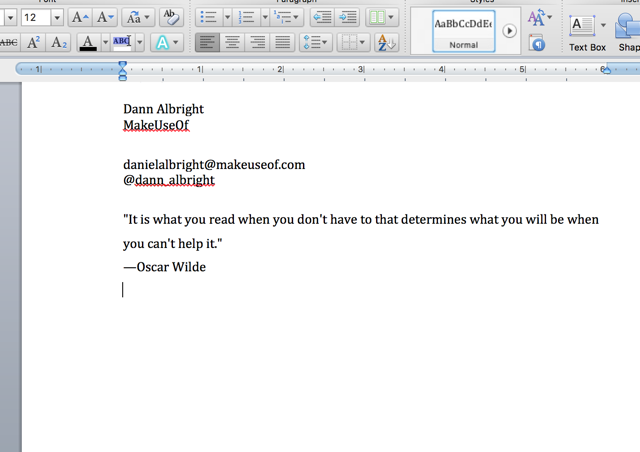This screenshot has width=640, height=452.
Task: Click the Shrink Font icon
Action: tap(104, 17)
